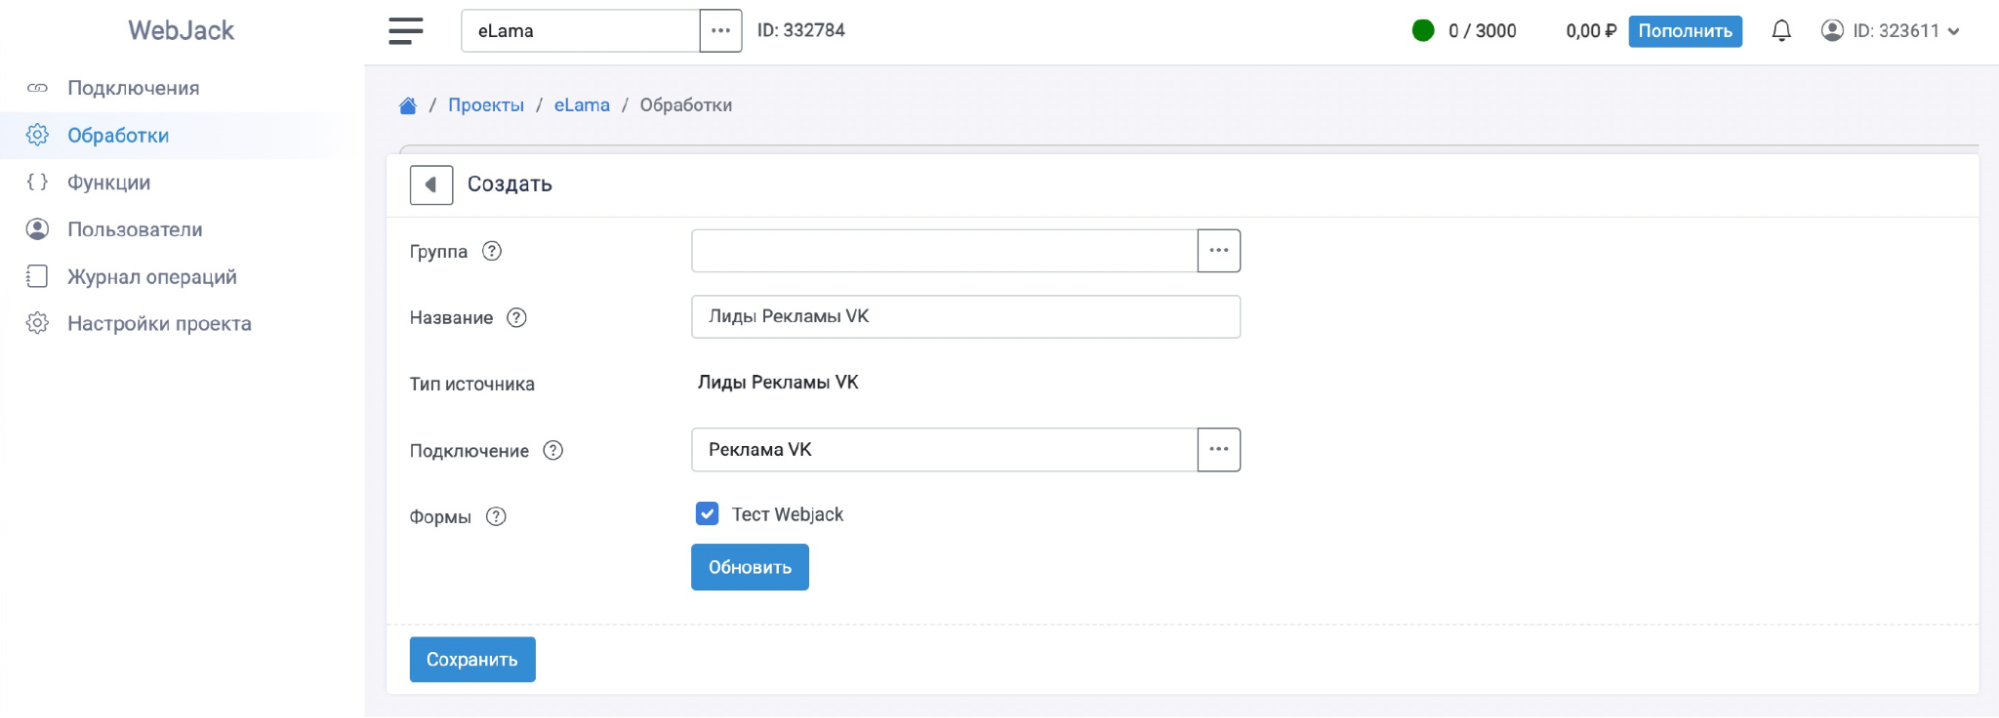Show help for Группа field
Image resolution: width=1999 pixels, height=718 pixels.
click(x=492, y=252)
